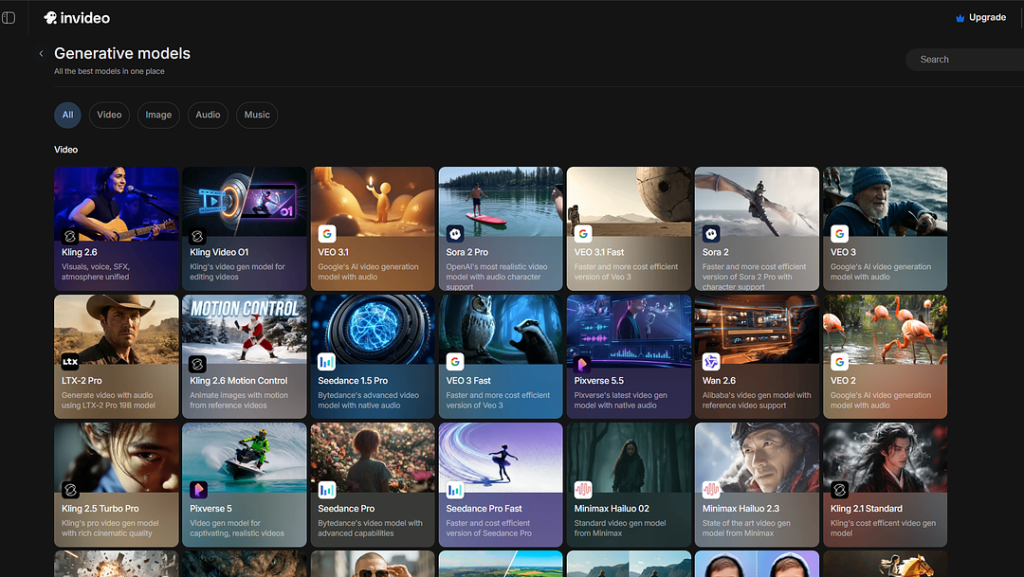Click the Google icon on VEO 3.1 card
This screenshot has width=1024, height=577.
(327, 233)
